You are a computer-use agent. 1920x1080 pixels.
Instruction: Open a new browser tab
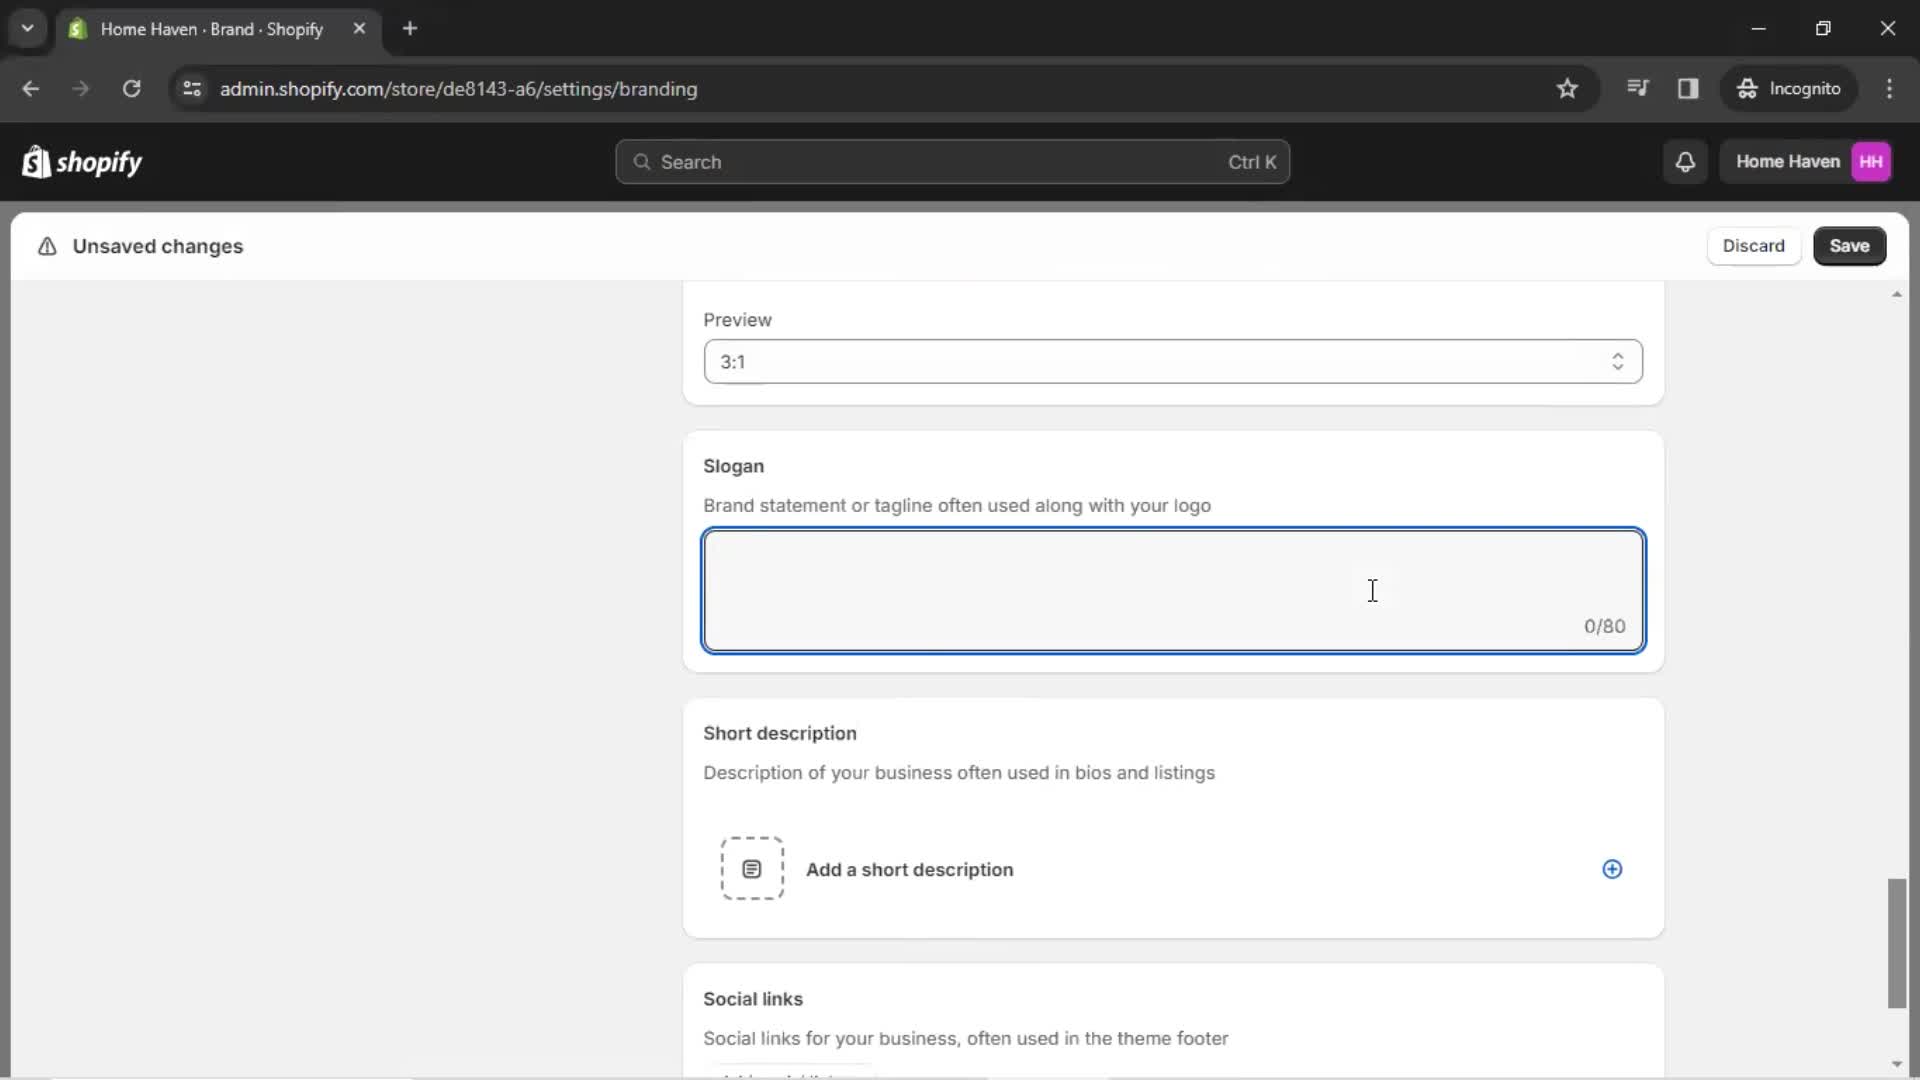[x=410, y=29]
